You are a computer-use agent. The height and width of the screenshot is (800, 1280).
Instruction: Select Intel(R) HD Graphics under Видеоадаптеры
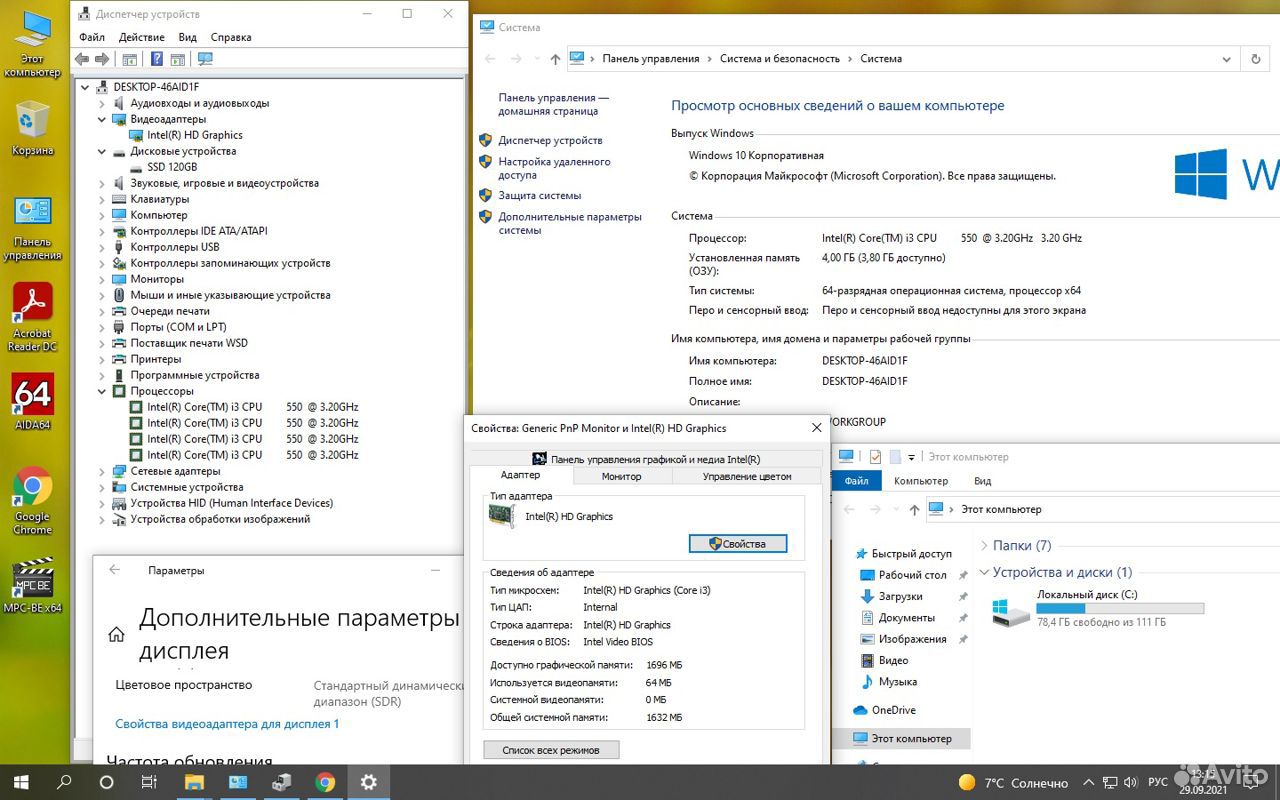tap(195, 135)
